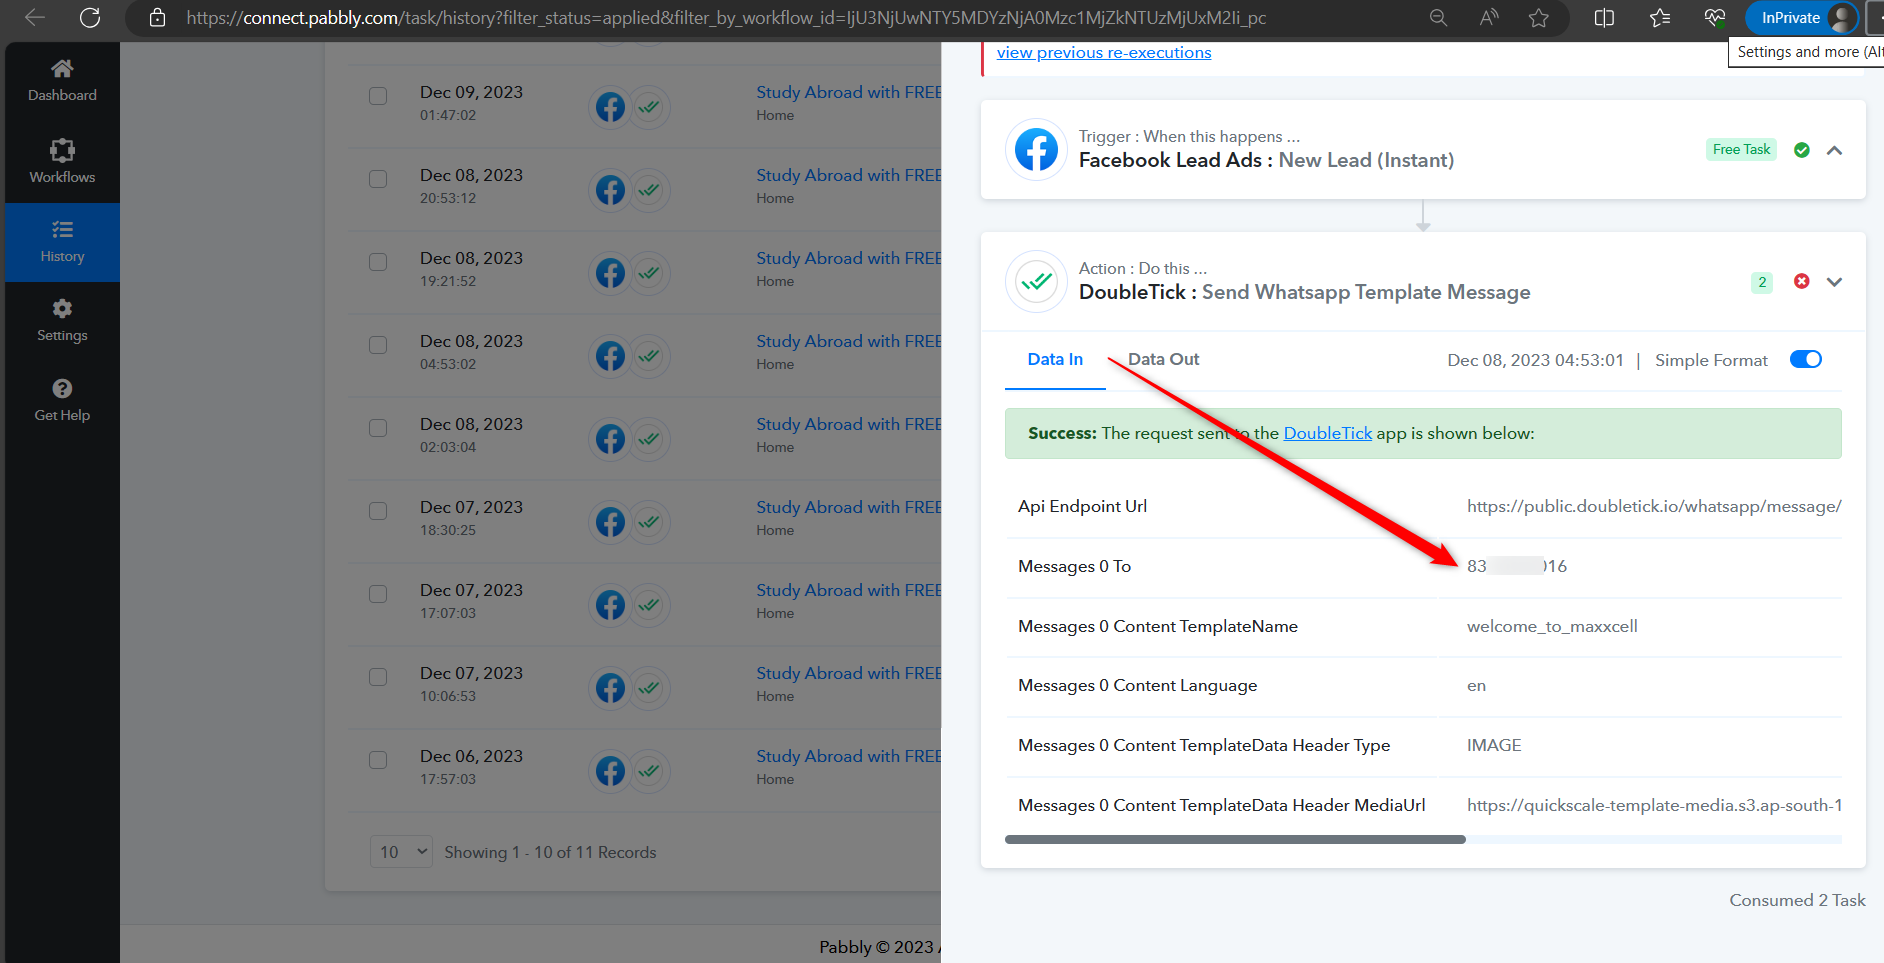The image size is (1884, 963).
Task: Open workflow link in Dec 09 01:47:02 row
Action: tap(849, 92)
